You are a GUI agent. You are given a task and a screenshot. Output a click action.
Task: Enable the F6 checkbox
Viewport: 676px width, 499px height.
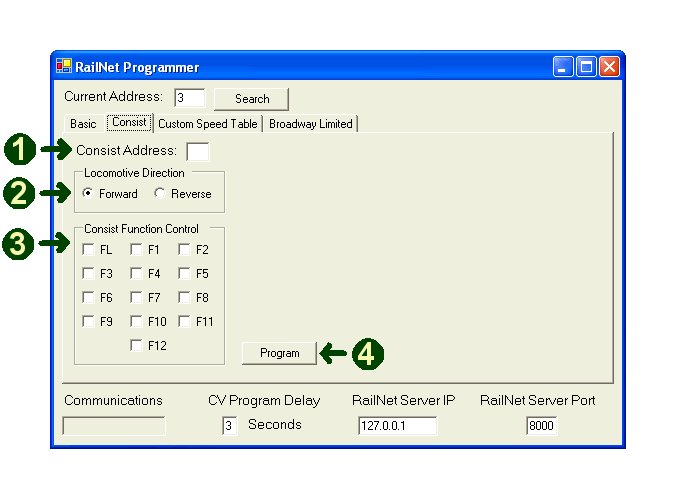click(88, 297)
